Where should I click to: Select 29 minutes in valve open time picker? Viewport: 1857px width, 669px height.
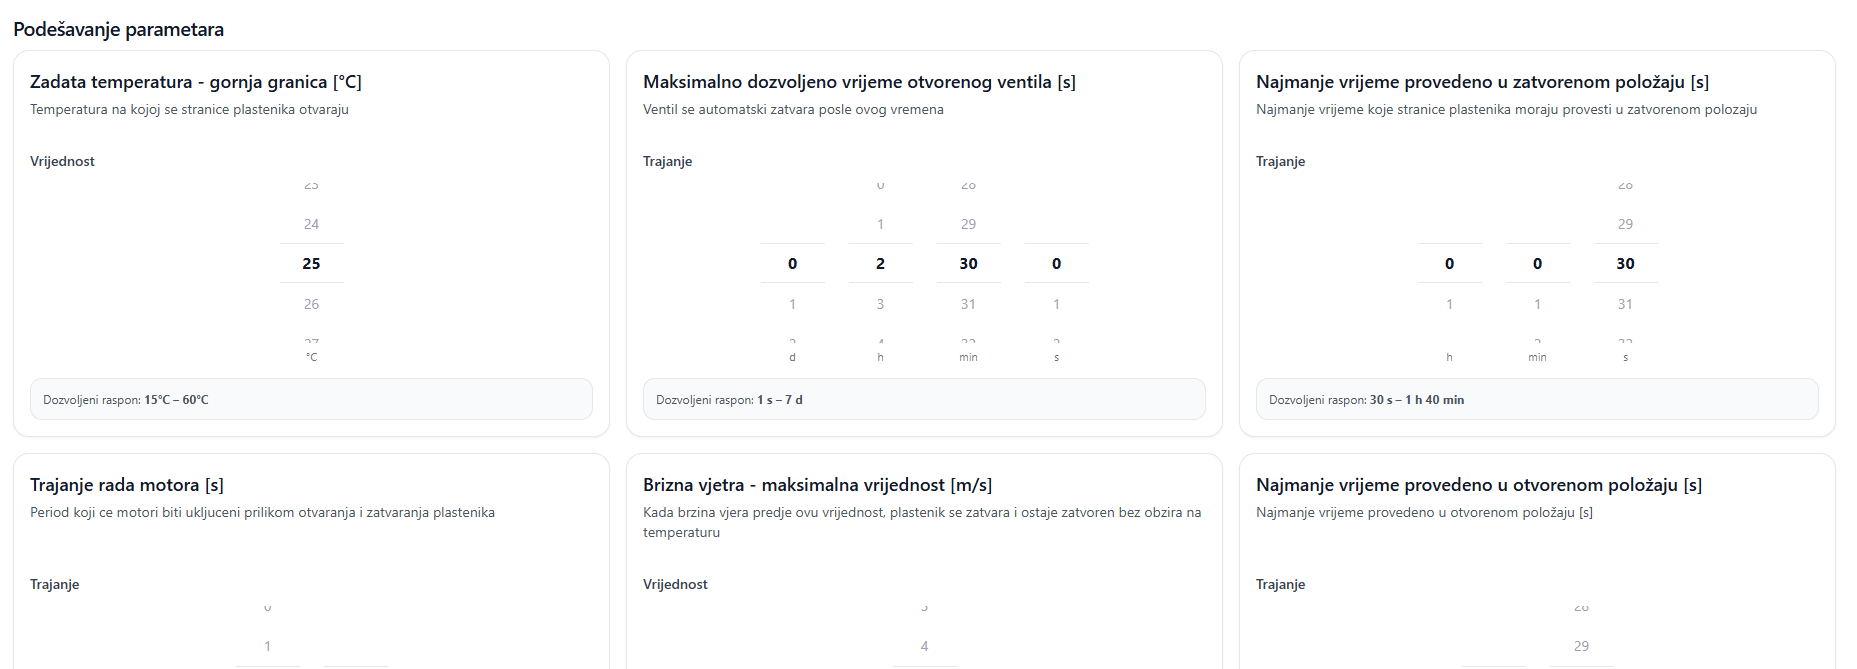pyautogui.click(x=968, y=224)
